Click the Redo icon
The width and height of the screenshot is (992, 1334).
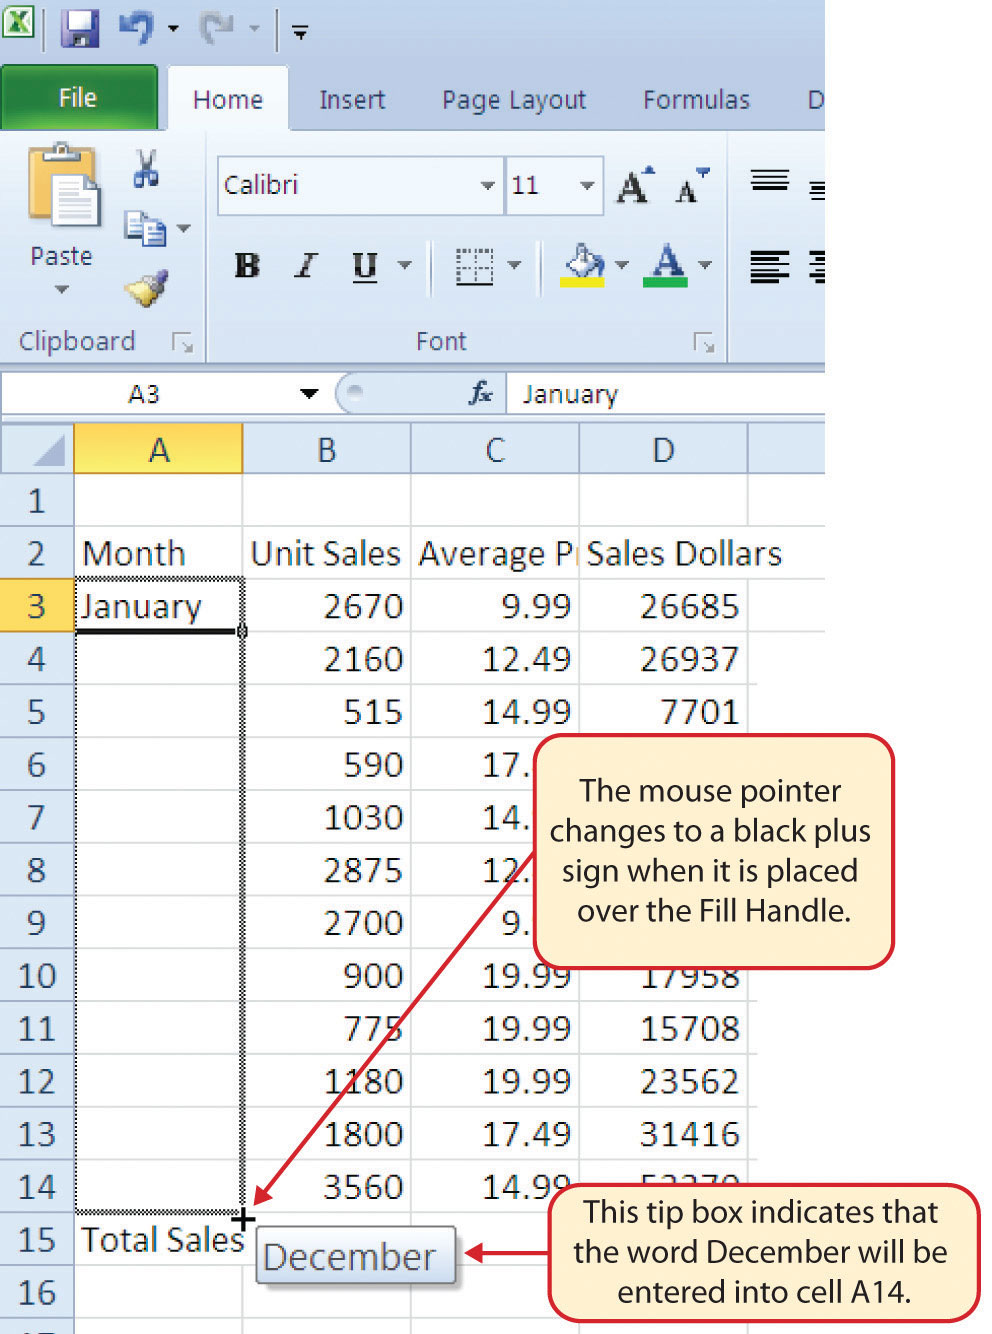pyautogui.click(x=217, y=28)
